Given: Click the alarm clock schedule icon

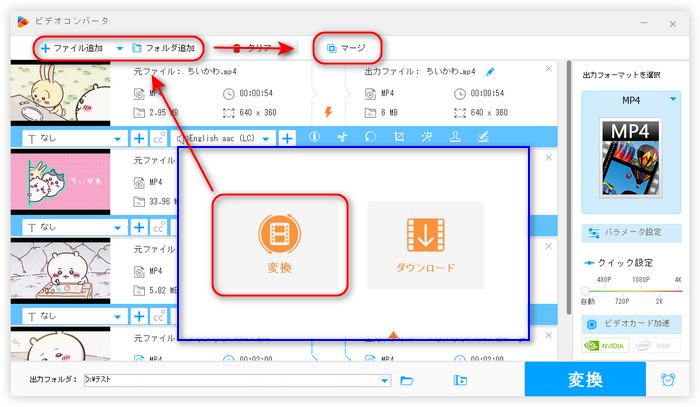Looking at the screenshot, I should tap(667, 380).
